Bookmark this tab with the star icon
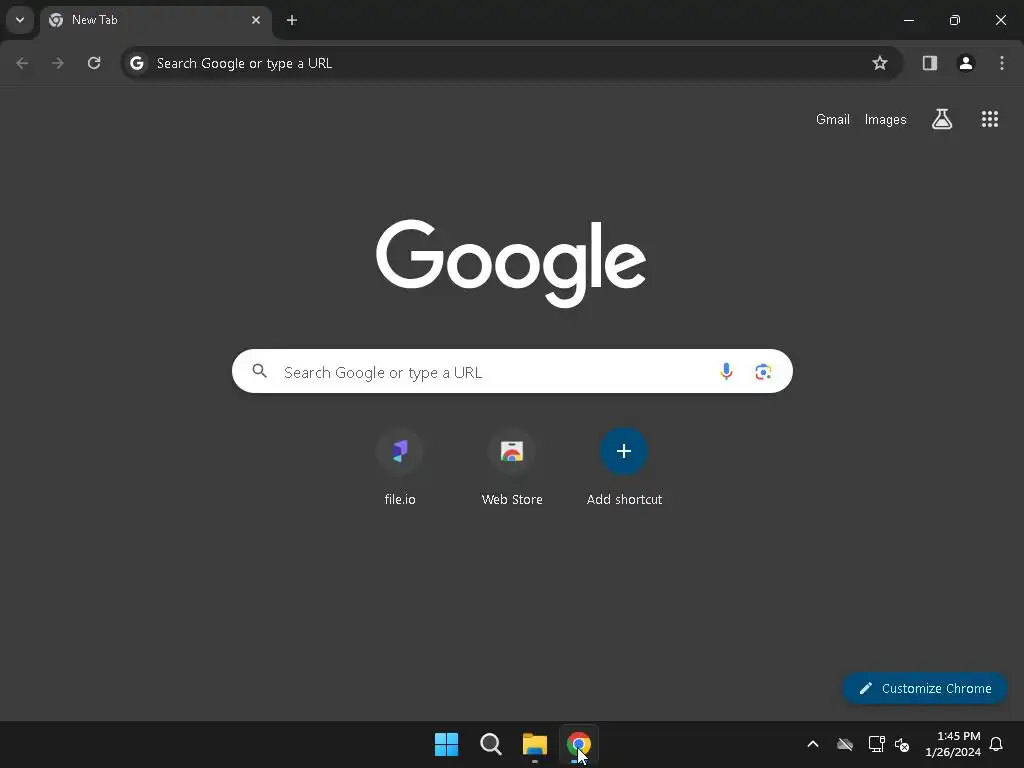Viewport: 1024px width, 768px height. 880,63
